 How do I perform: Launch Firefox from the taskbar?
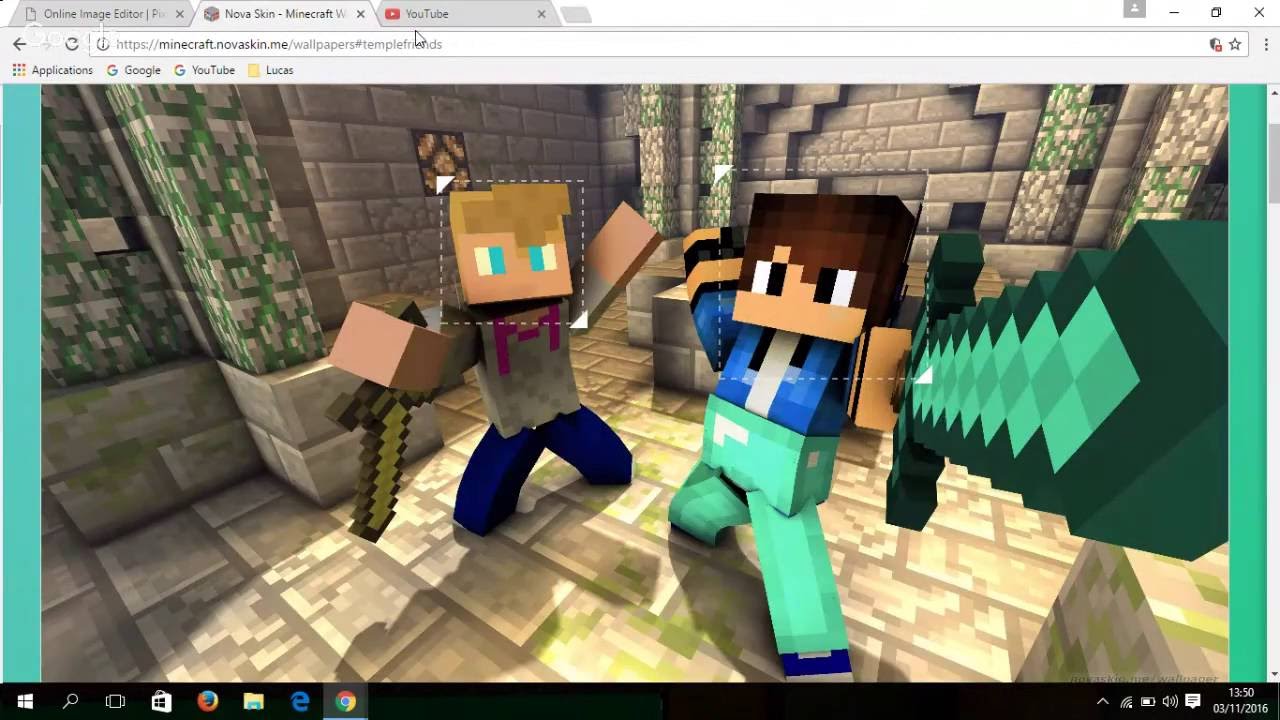pos(207,701)
